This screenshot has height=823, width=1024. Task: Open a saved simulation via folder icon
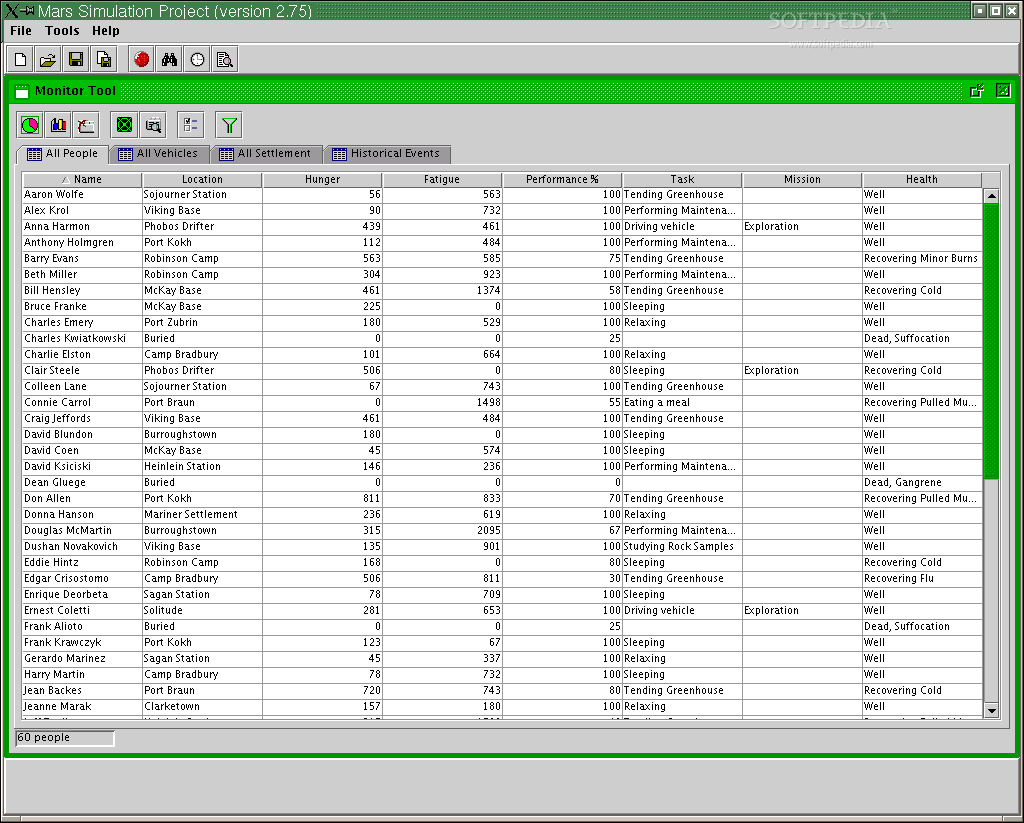(x=48, y=59)
